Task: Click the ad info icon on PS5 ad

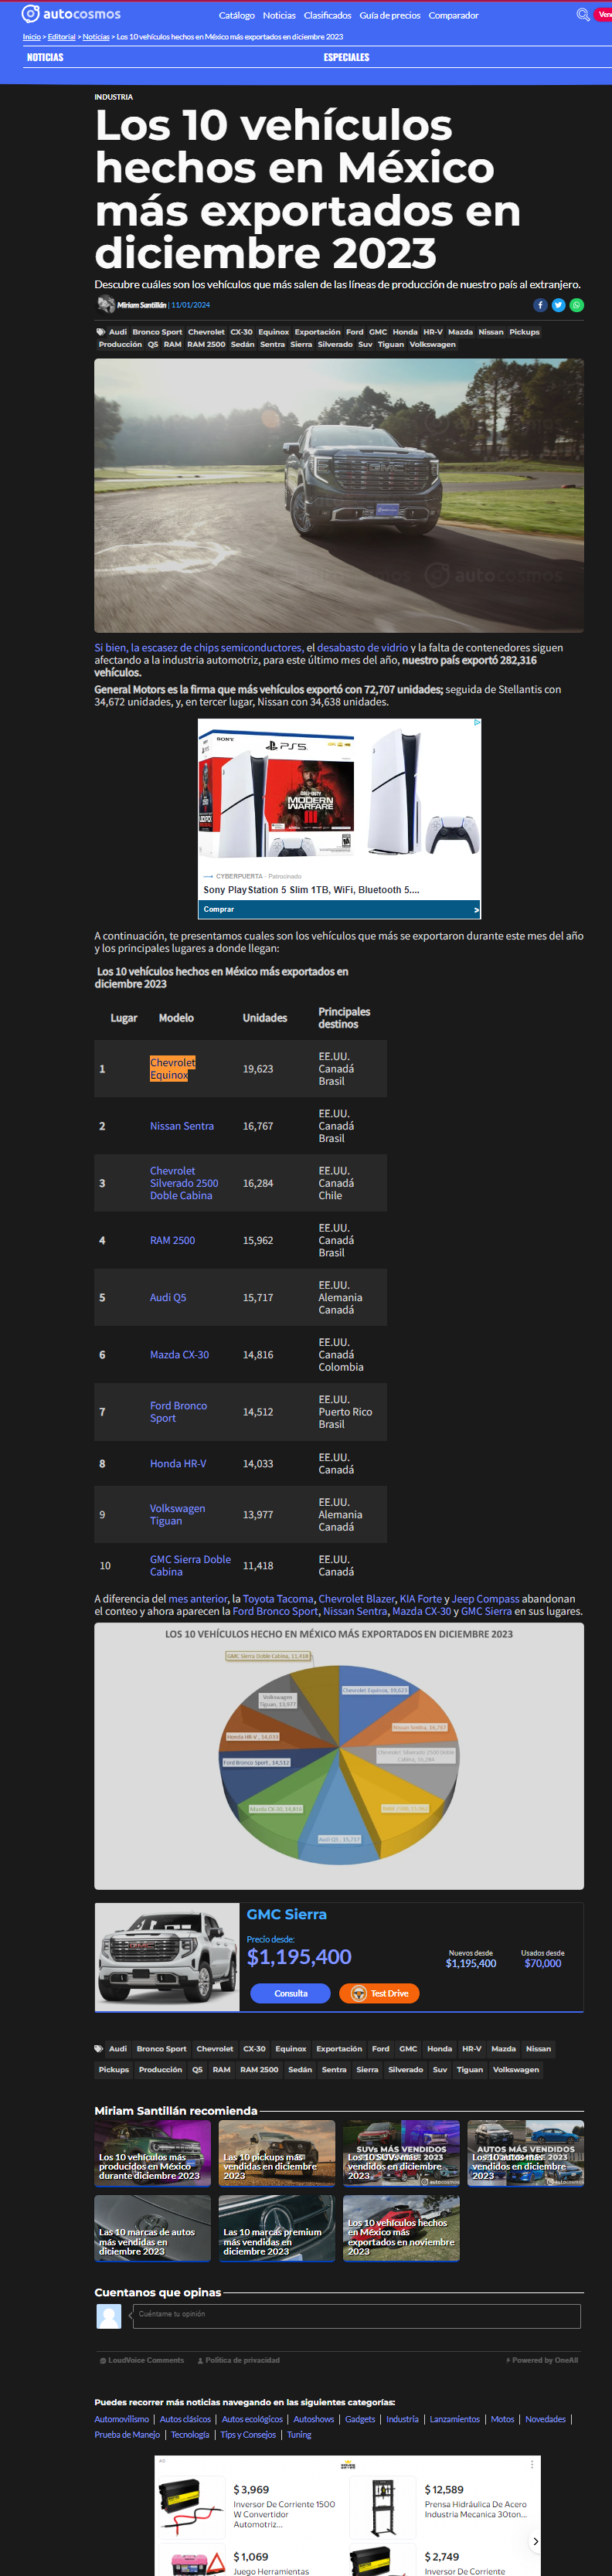Action: (477, 722)
